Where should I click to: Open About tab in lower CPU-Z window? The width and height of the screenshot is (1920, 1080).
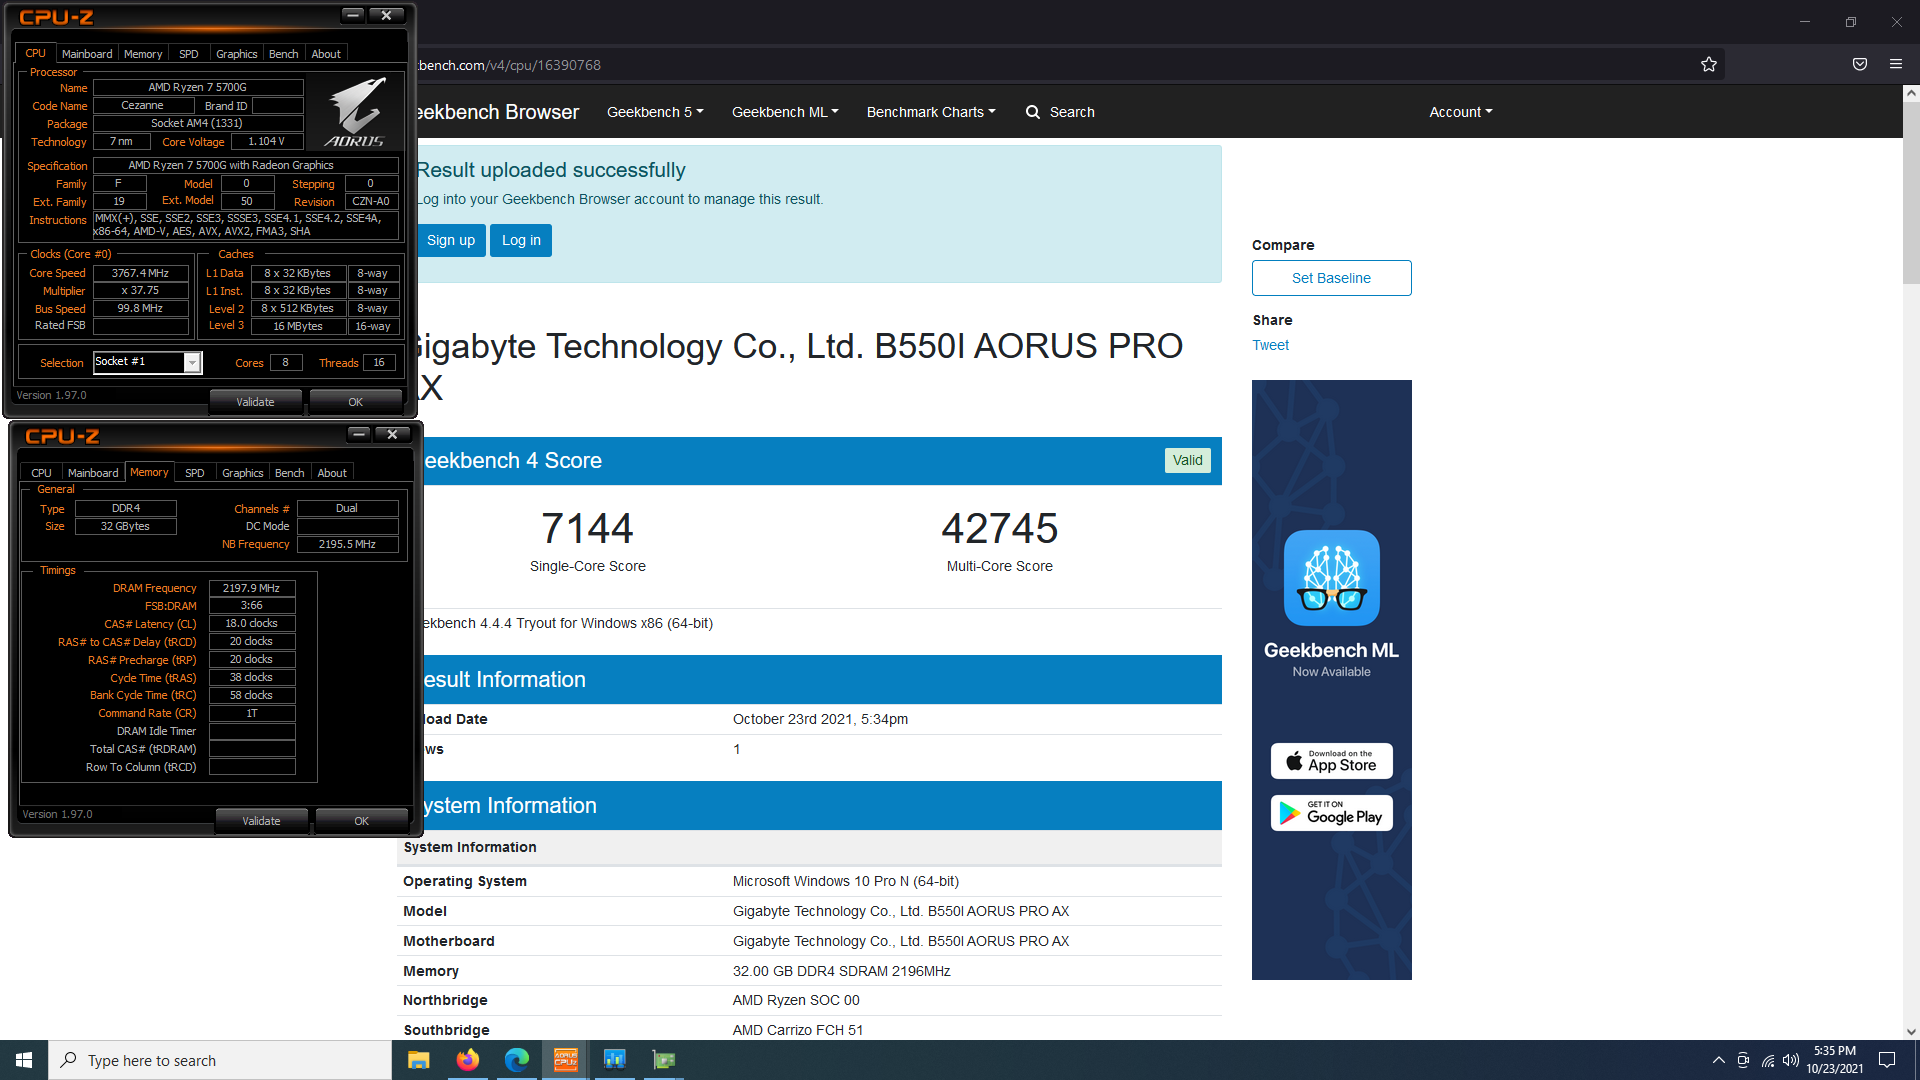pyautogui.click(x=332, y=473)
